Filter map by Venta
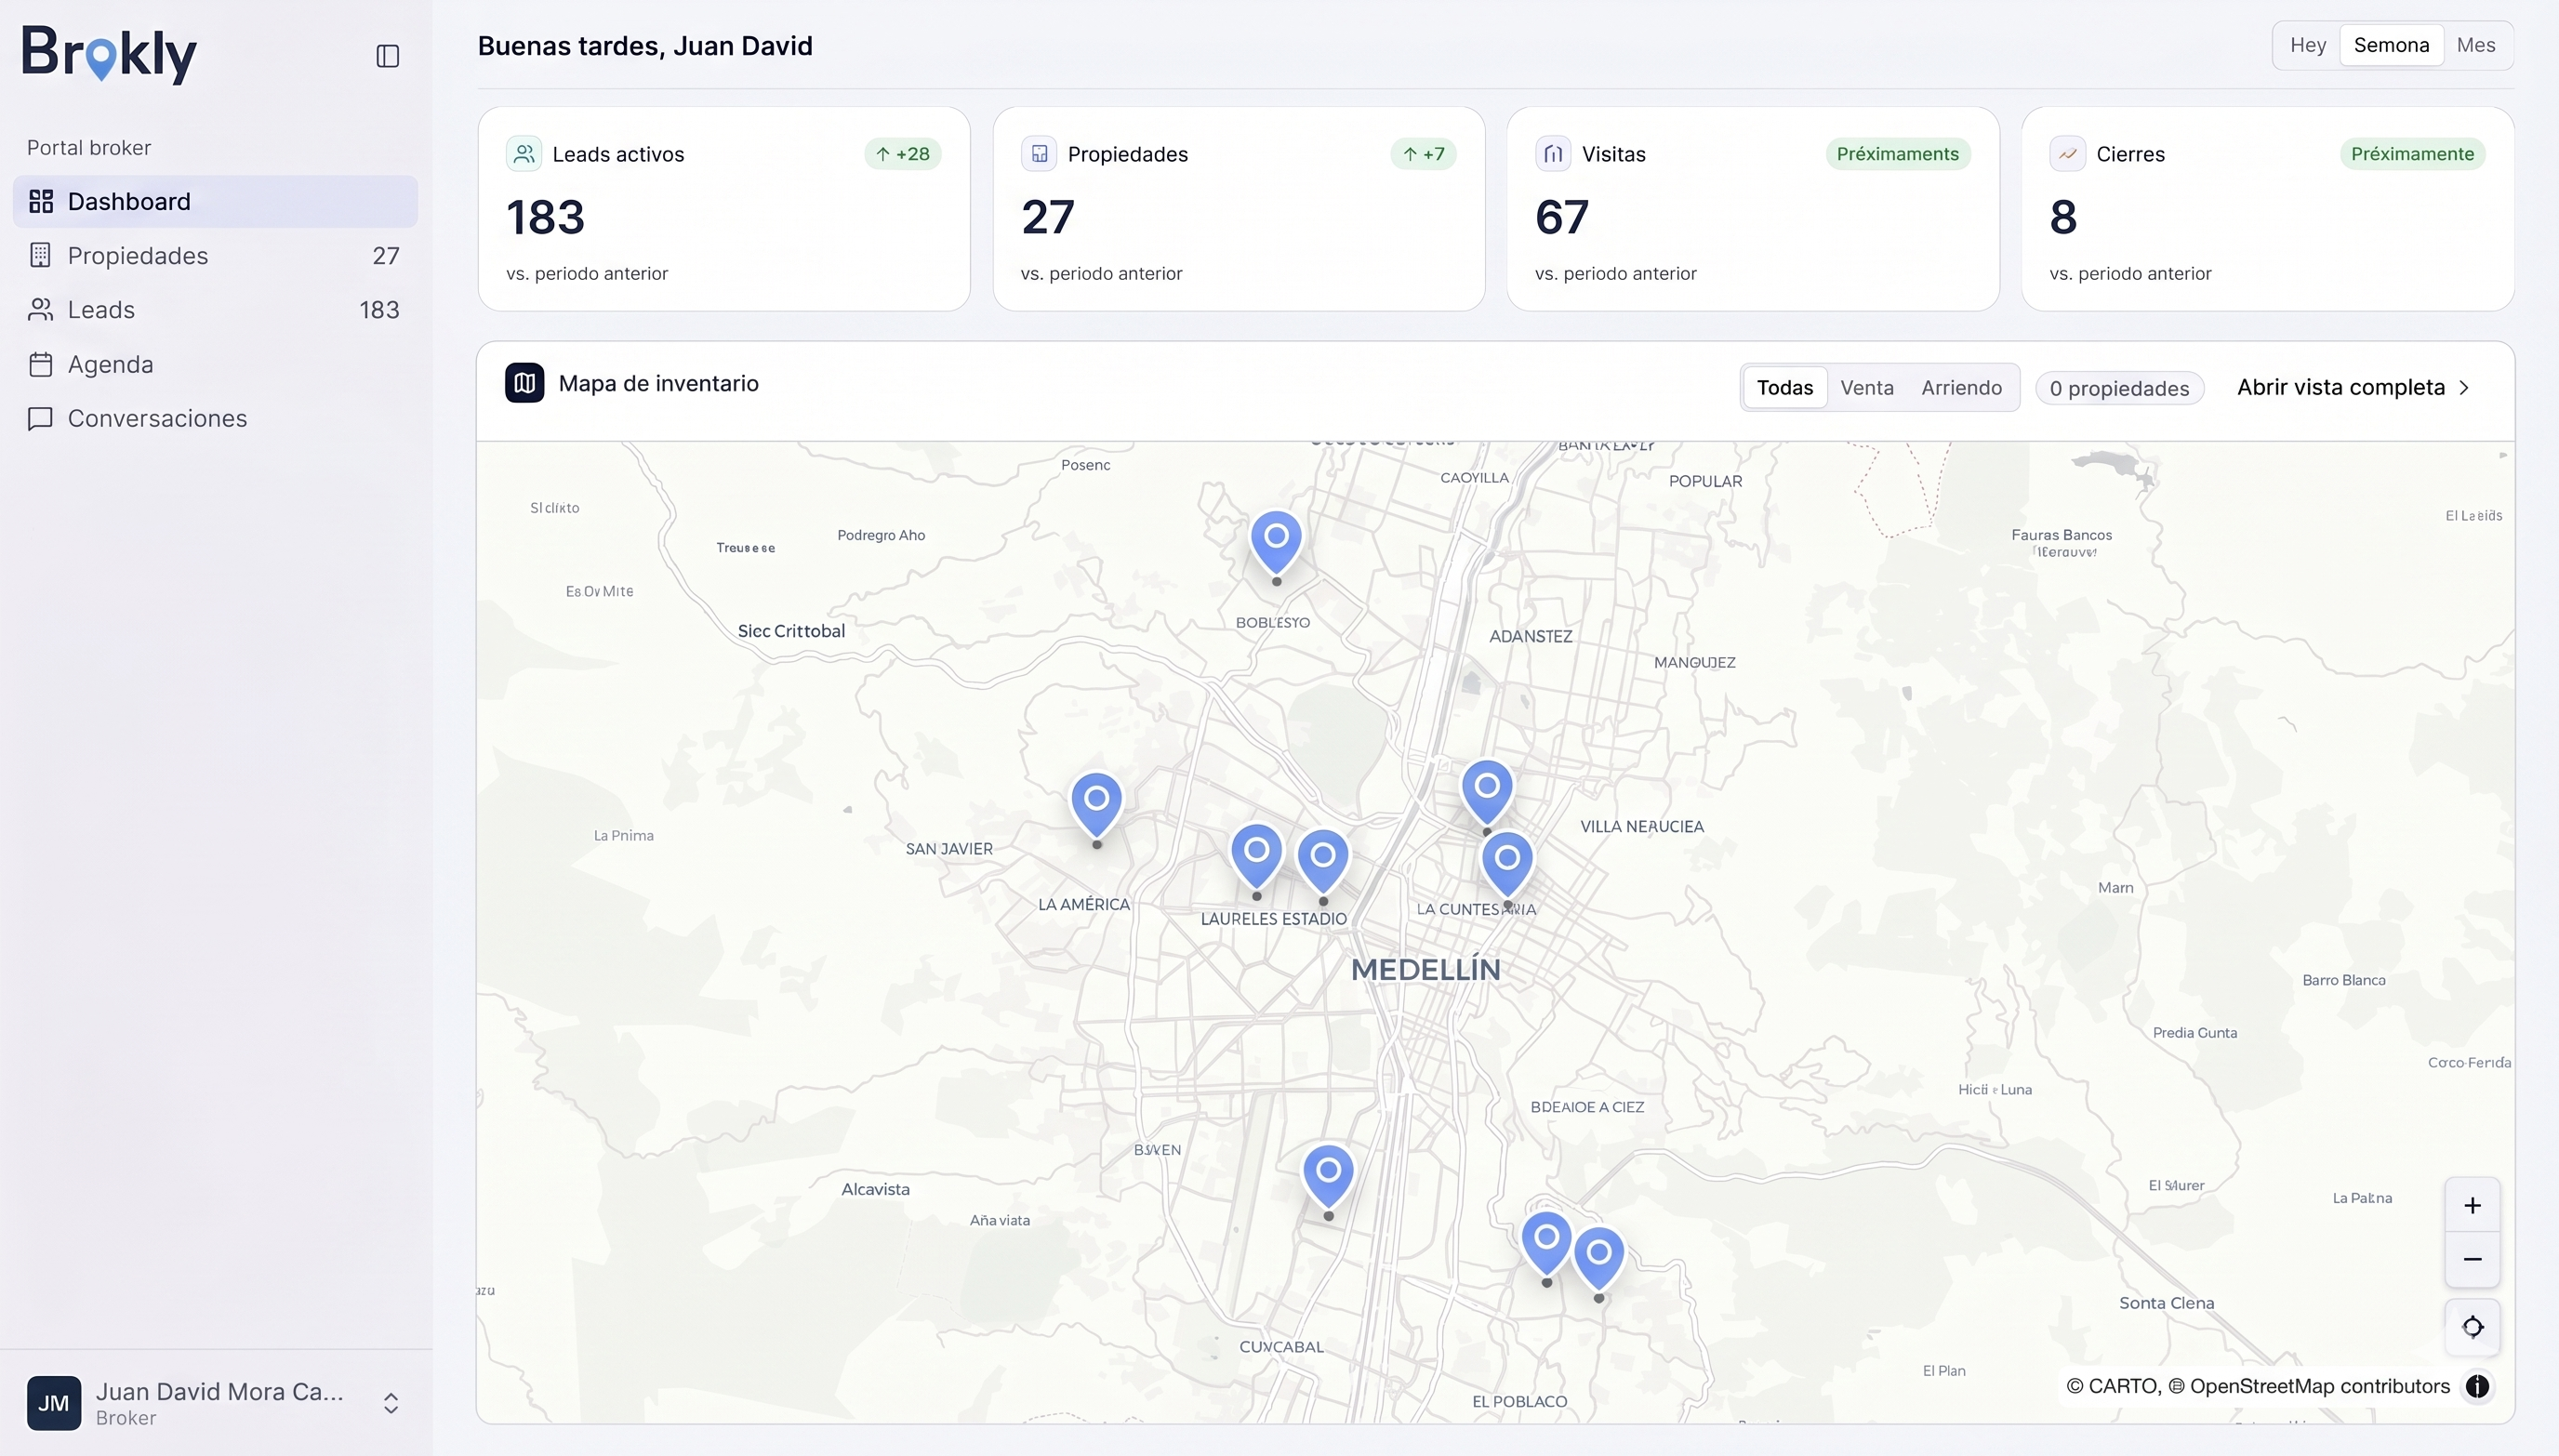This screenshot has height=1456, width=2559. click(1867, 388)
